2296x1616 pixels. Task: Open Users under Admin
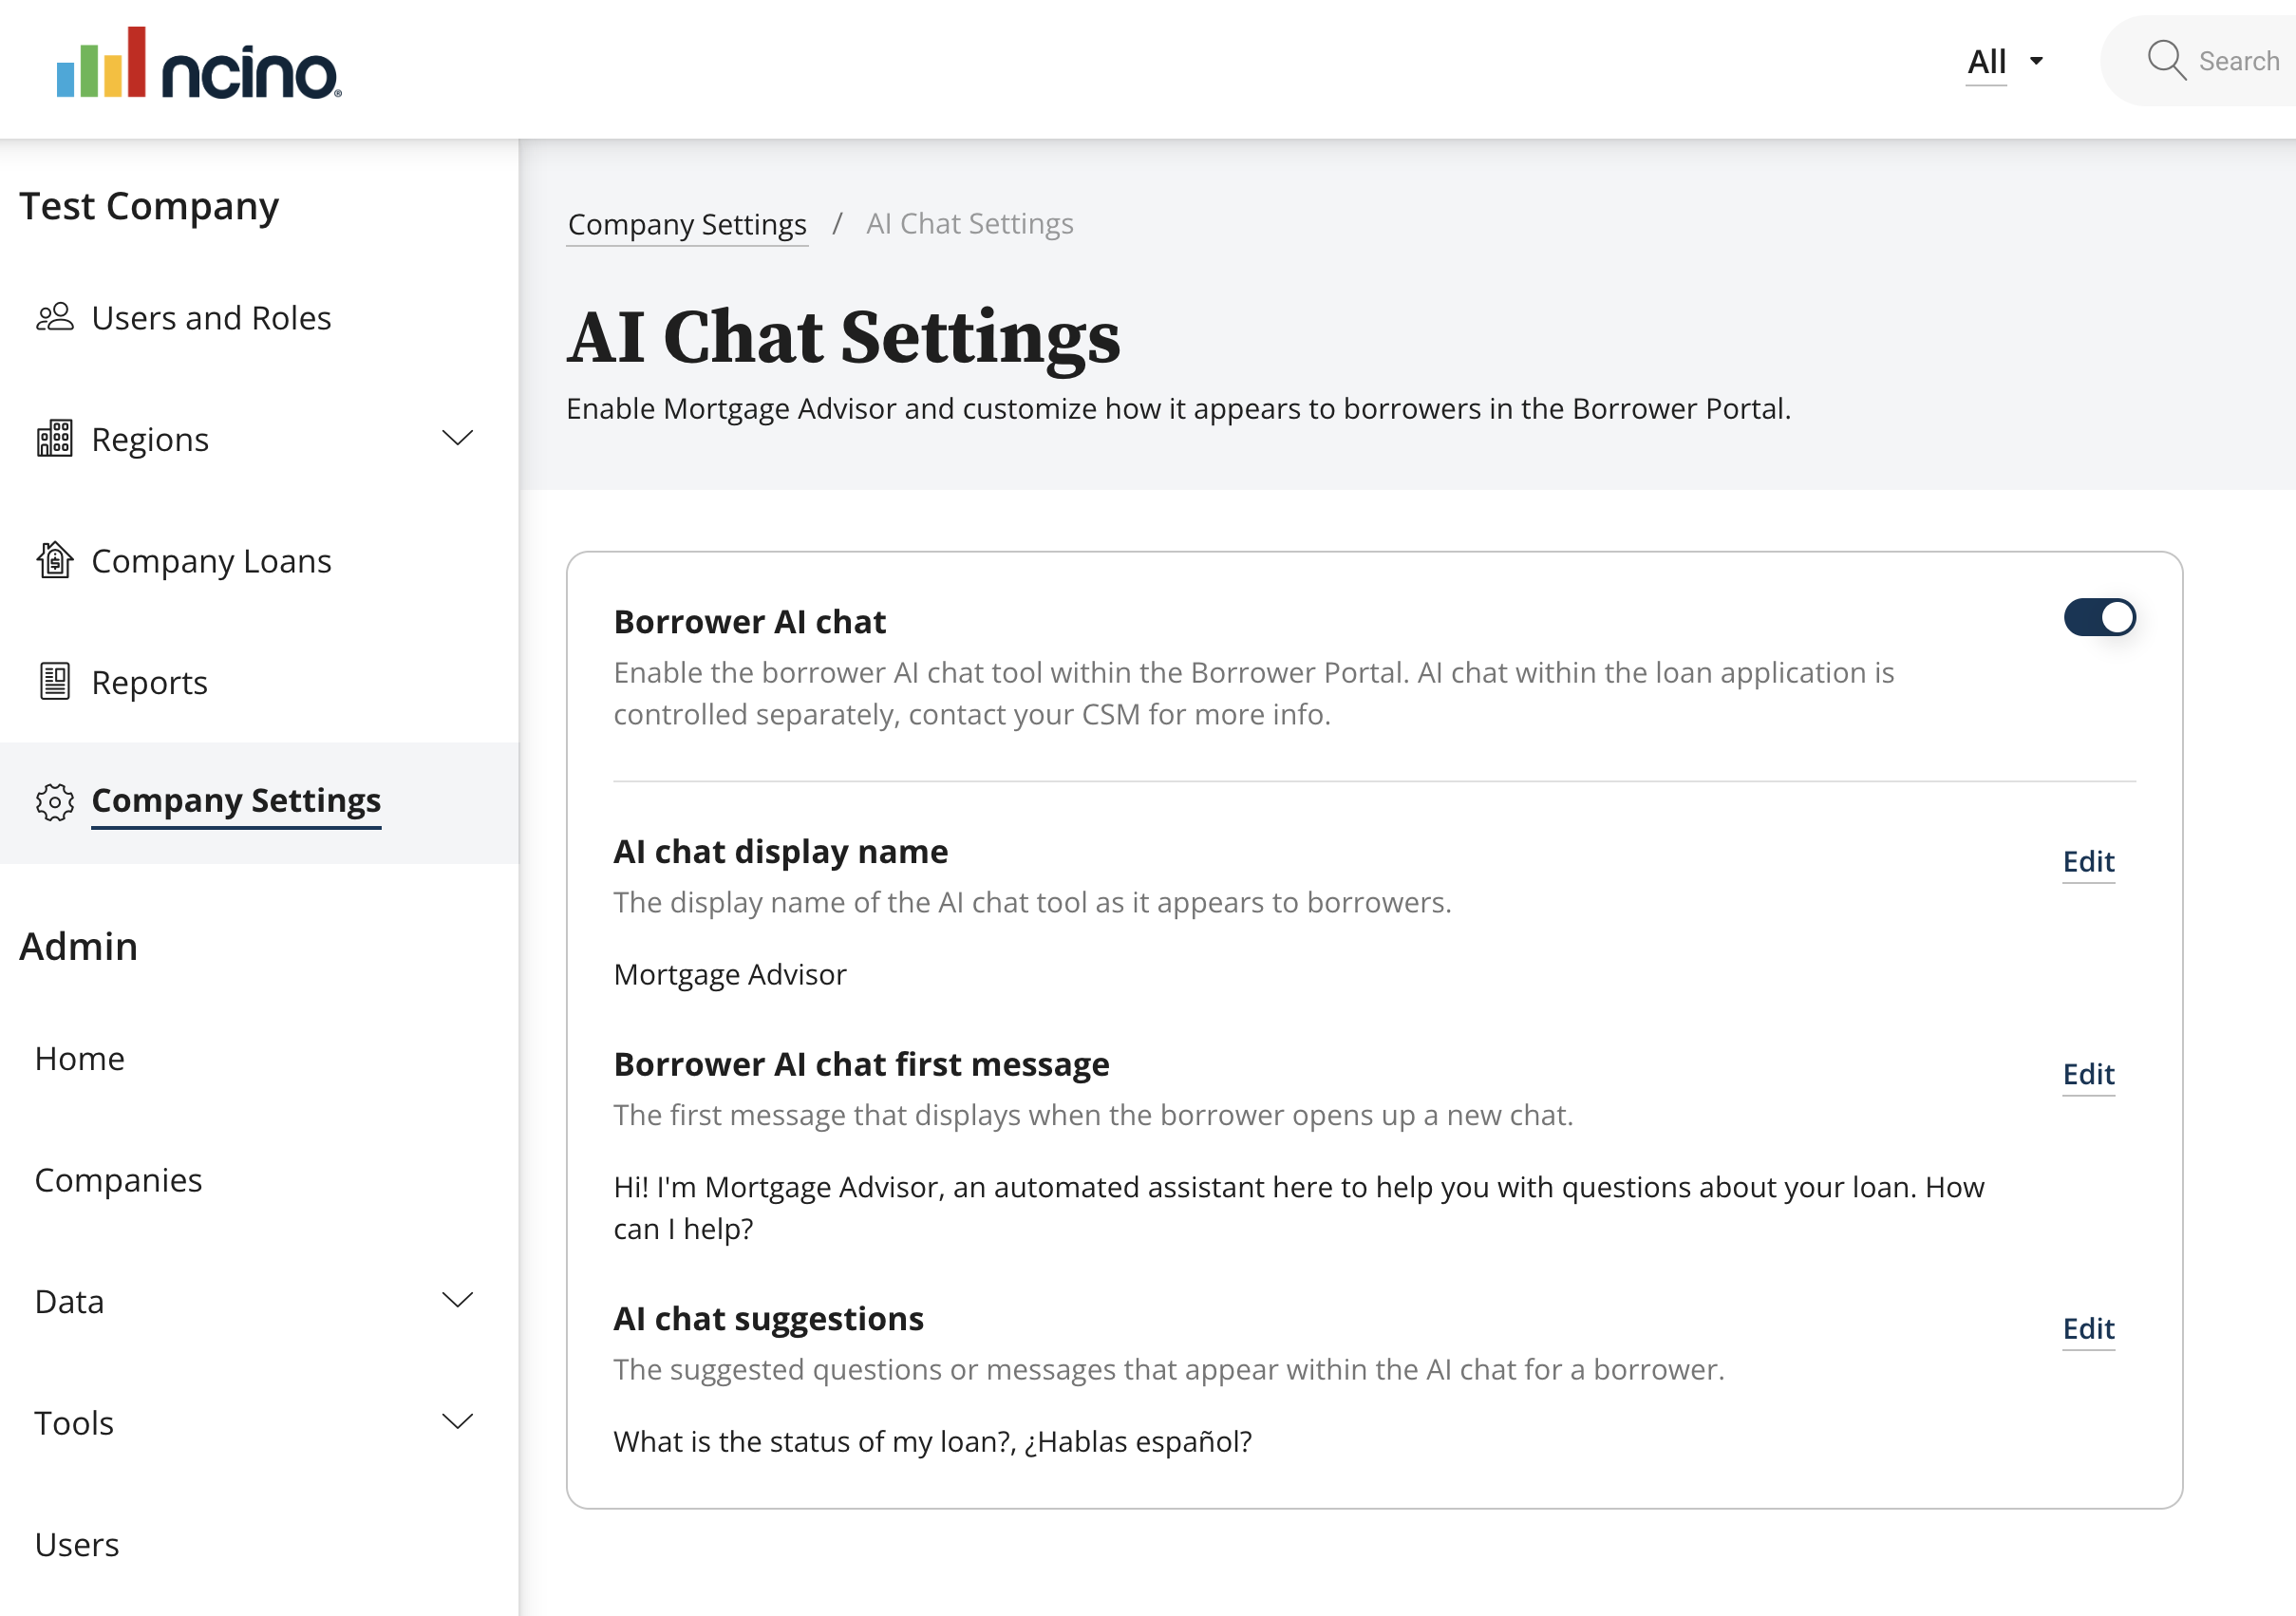point(76,1544)
